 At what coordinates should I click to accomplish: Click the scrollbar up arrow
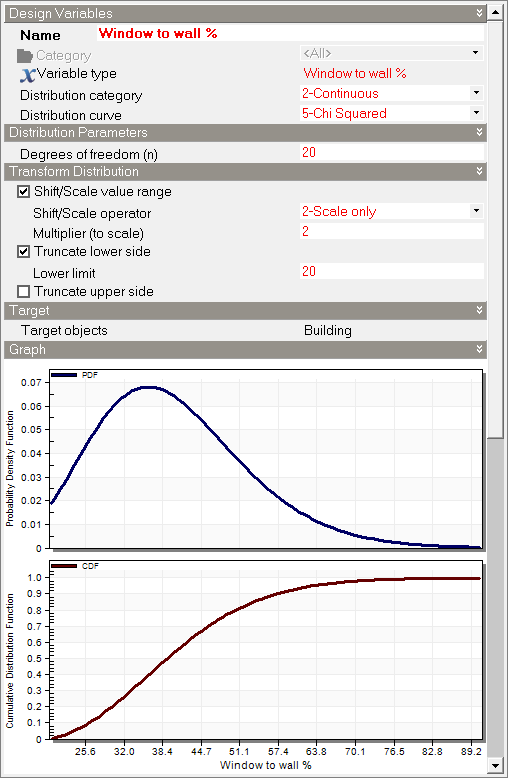(495, 12)
